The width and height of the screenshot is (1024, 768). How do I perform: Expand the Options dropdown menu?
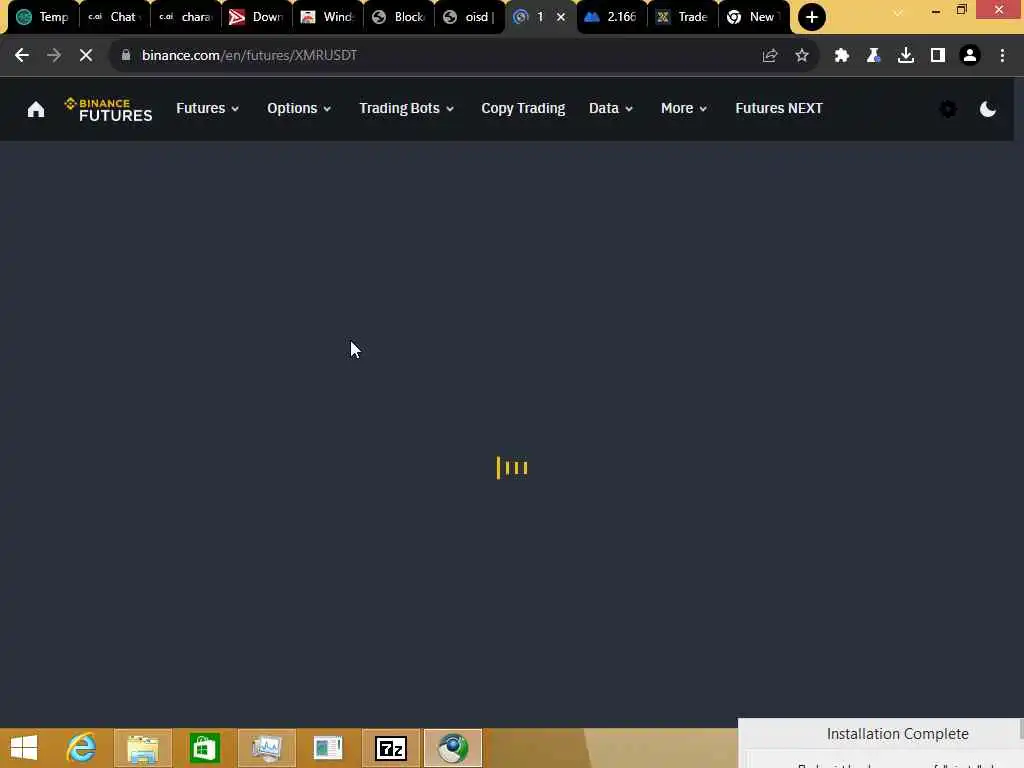pos(298,108)
